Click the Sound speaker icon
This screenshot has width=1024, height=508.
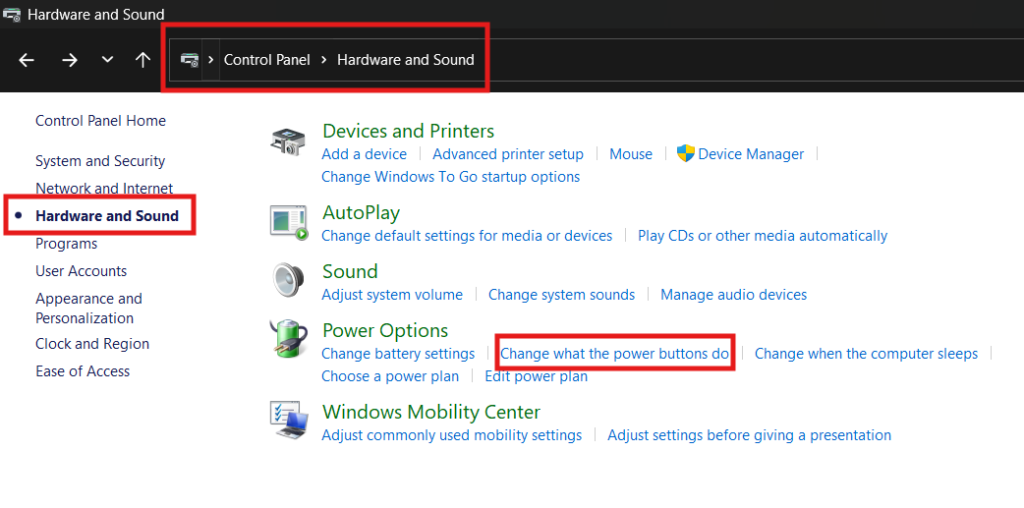click(x=288, y=281)
